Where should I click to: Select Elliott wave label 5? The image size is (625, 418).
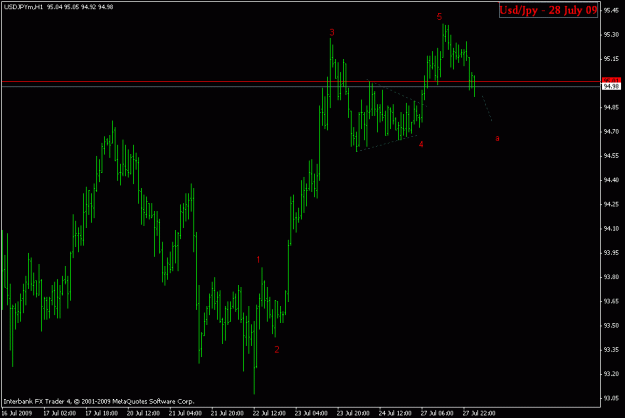tap(439, 17)
